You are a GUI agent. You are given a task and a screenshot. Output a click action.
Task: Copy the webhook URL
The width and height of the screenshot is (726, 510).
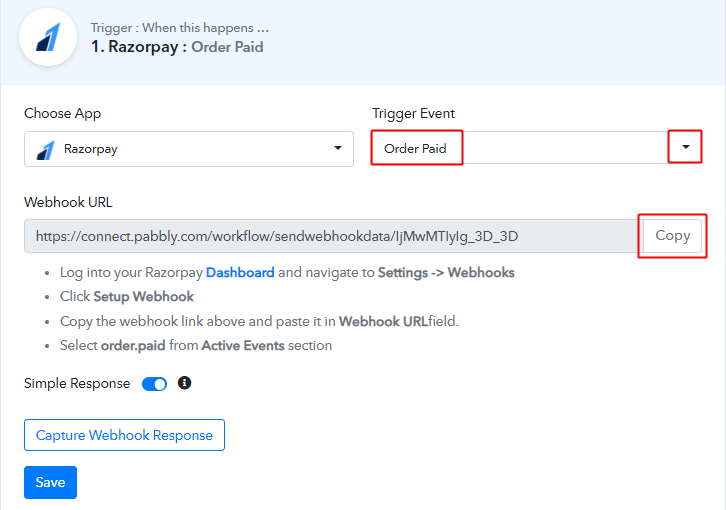click(672, 235)
